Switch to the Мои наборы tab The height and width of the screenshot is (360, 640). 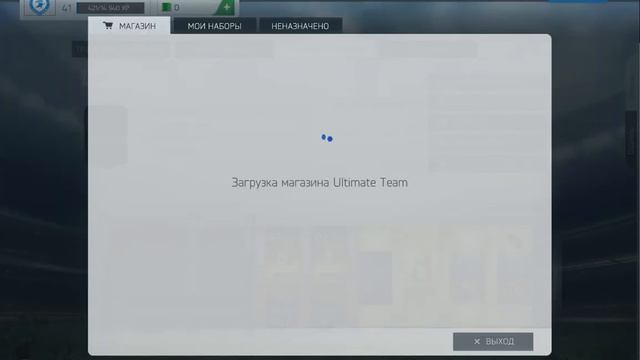214,26
